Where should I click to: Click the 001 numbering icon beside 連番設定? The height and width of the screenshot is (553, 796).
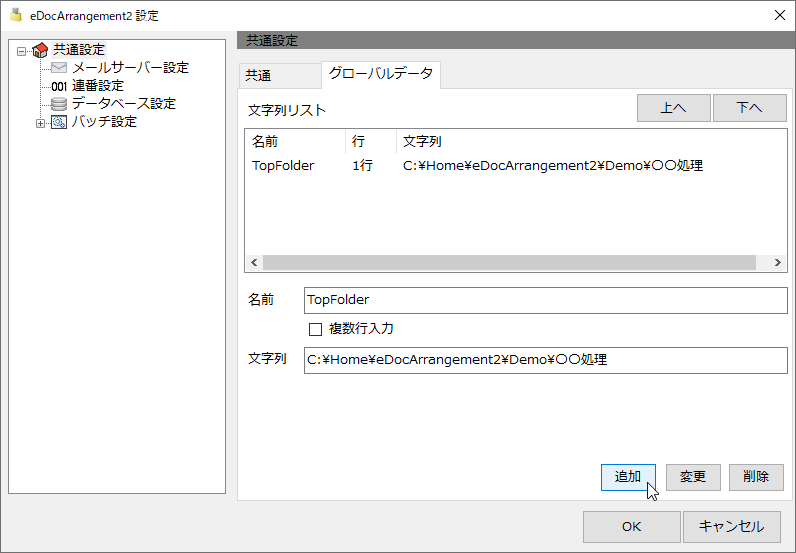tap(59, 86)
